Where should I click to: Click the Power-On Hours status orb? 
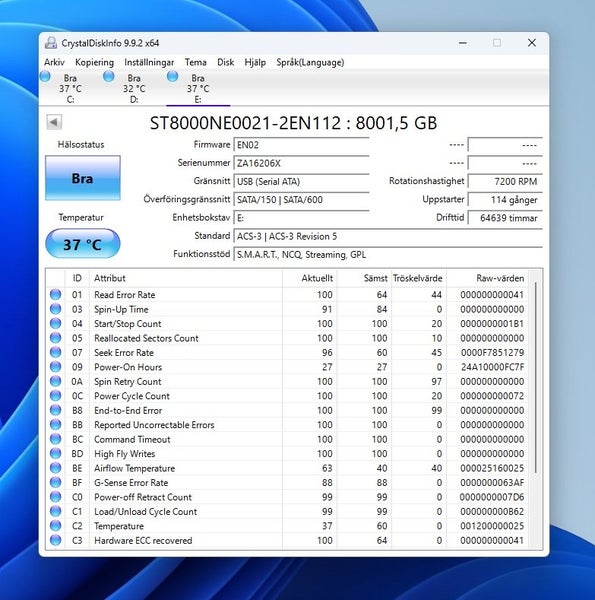55,367
